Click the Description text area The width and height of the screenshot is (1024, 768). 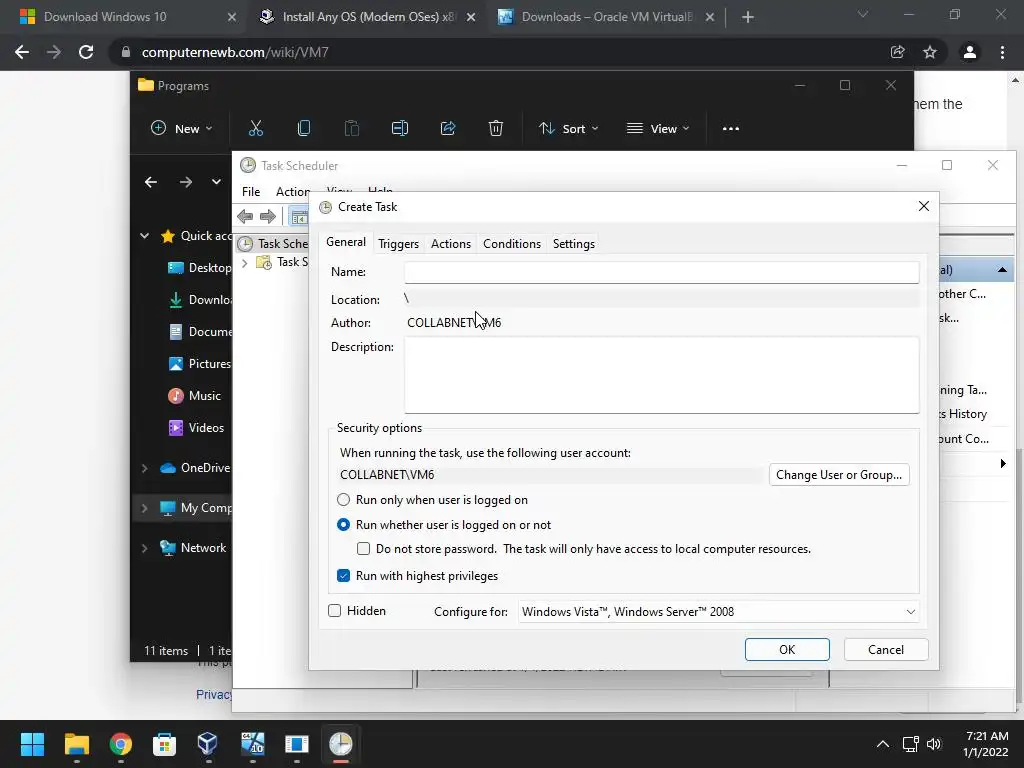pos(662,375)
